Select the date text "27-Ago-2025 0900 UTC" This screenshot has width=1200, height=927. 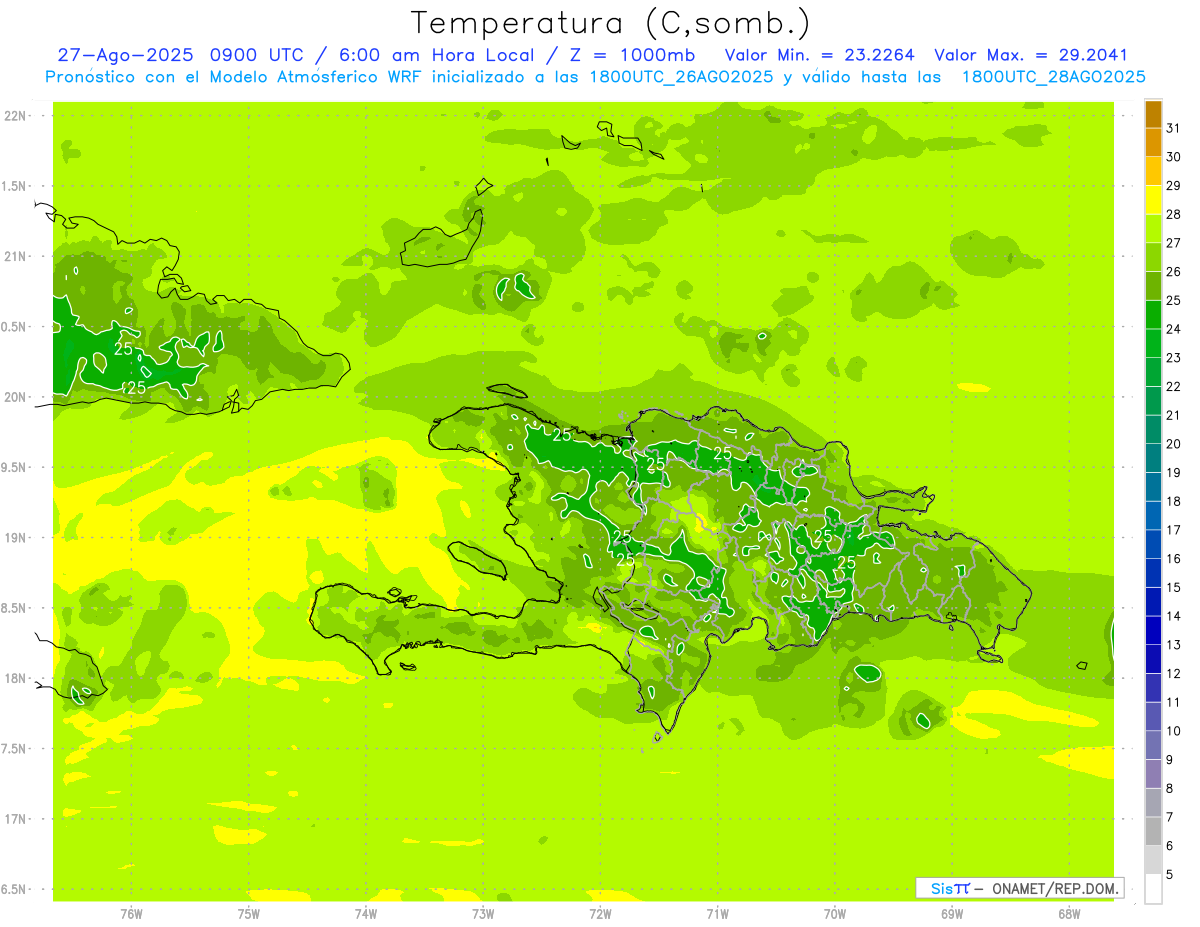click(x=180, y=55)
